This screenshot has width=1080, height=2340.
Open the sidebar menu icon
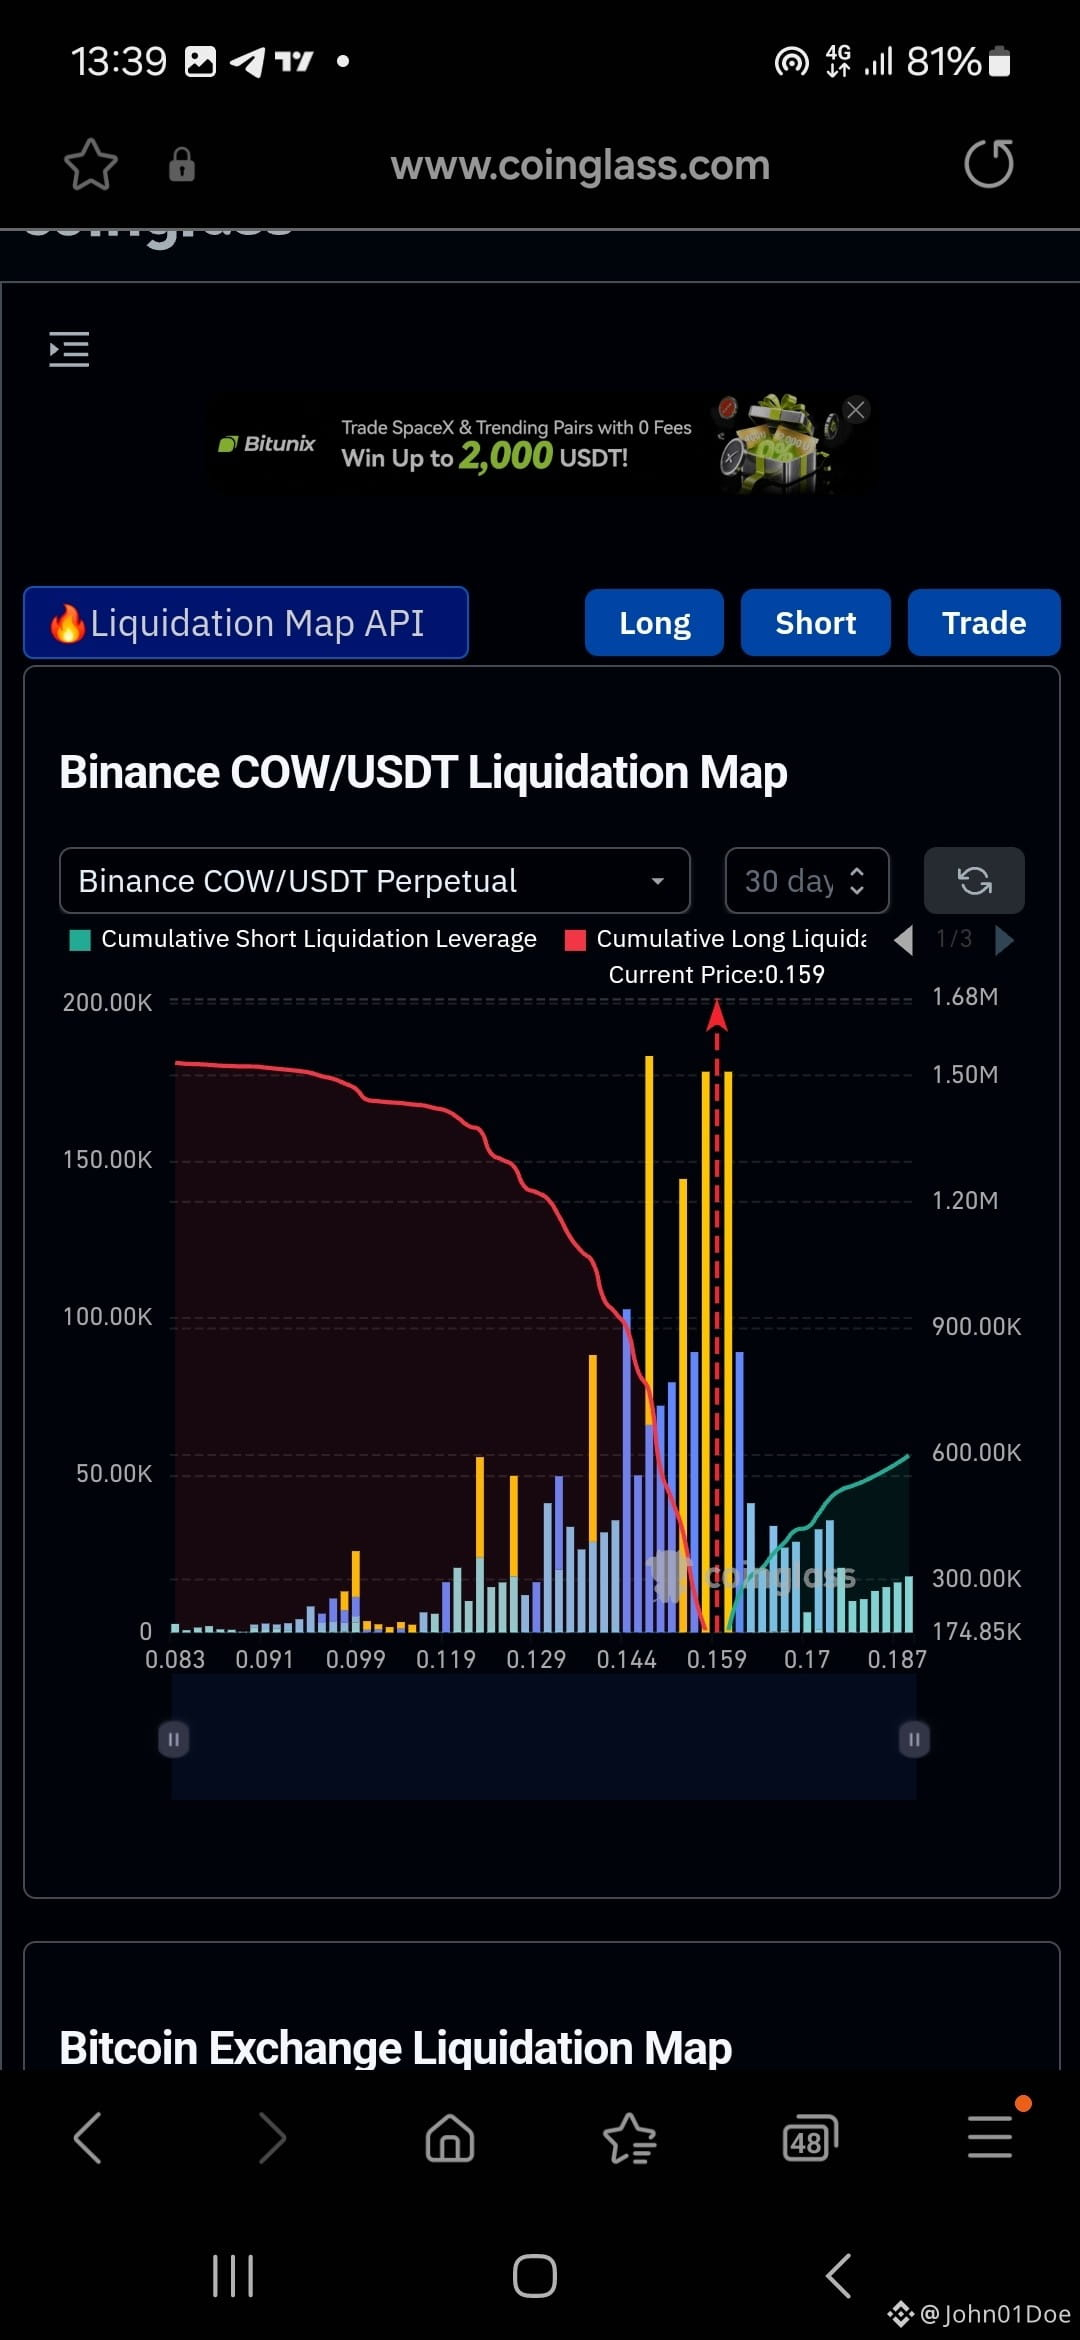(69, 349)
